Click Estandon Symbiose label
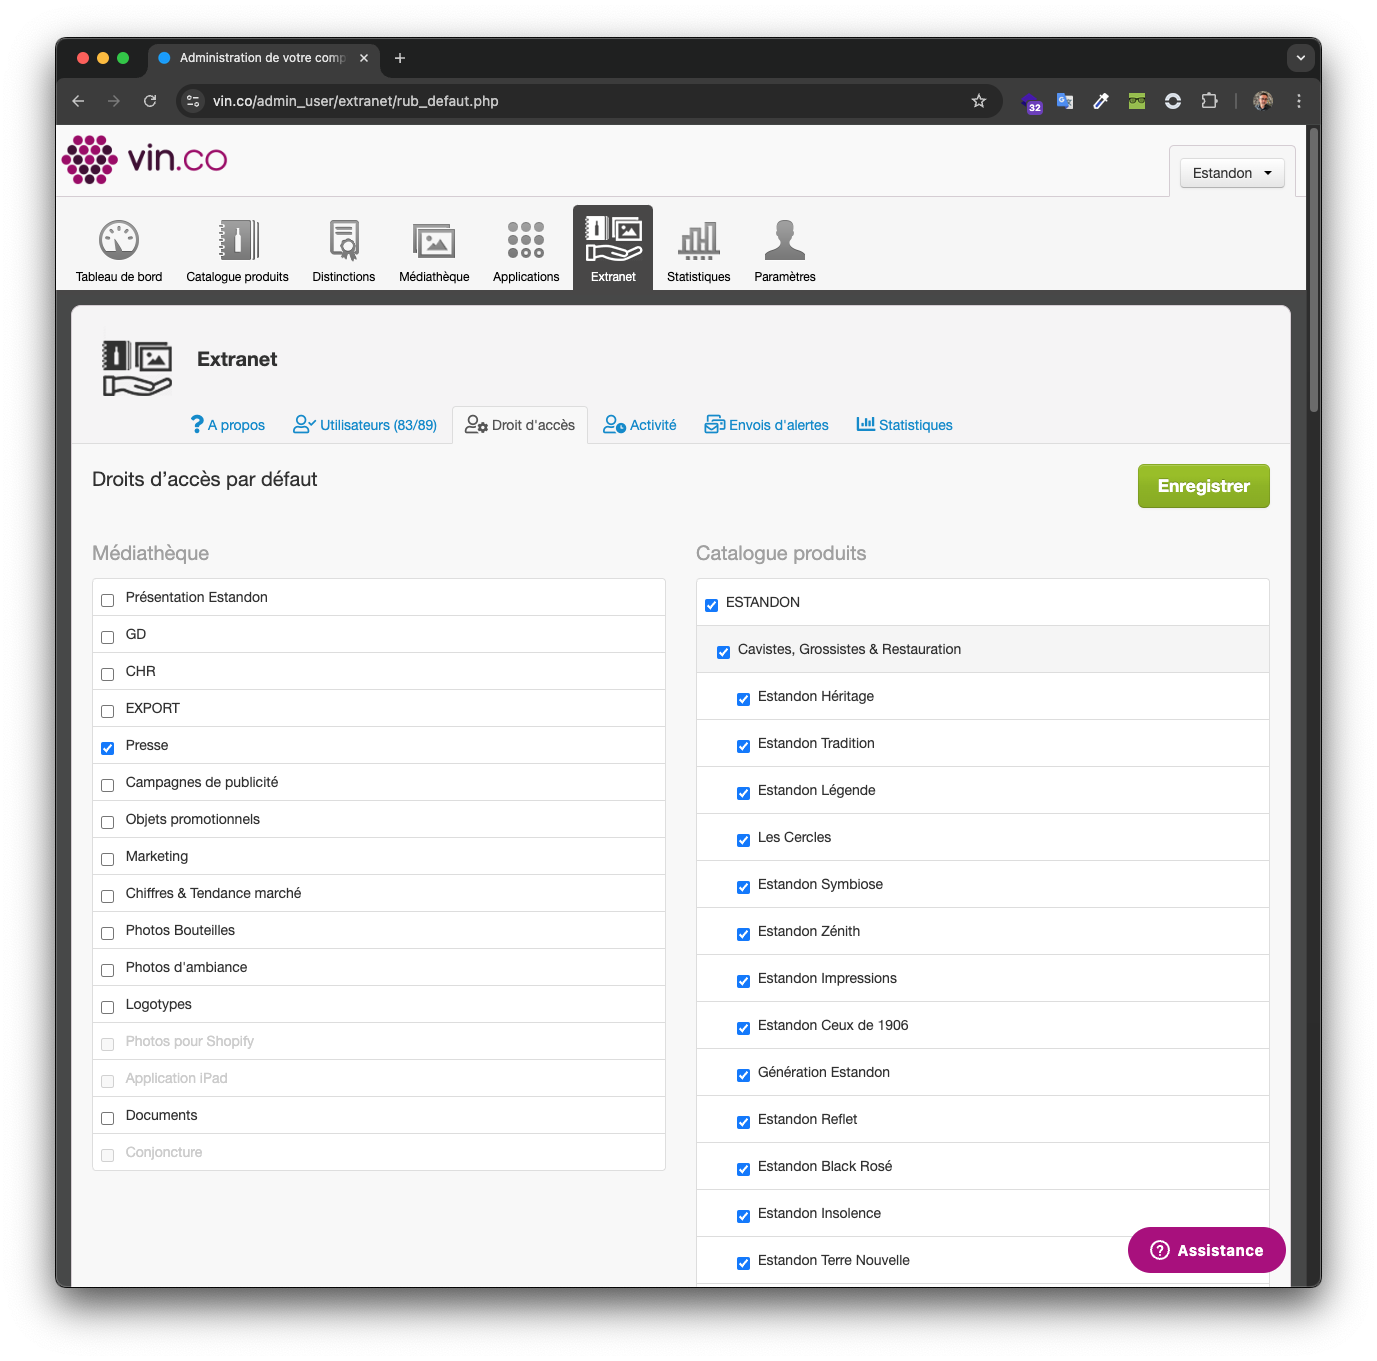 click(x=820, y=884)
